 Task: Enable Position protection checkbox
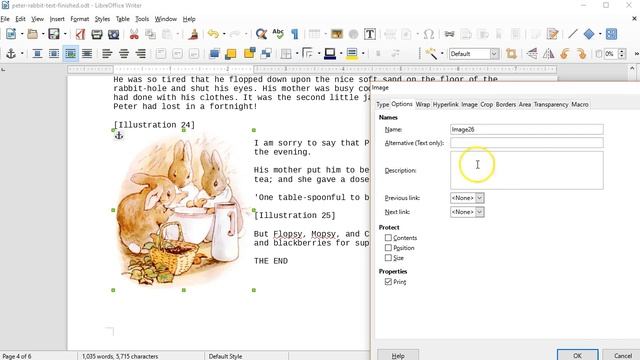point(388,248)
